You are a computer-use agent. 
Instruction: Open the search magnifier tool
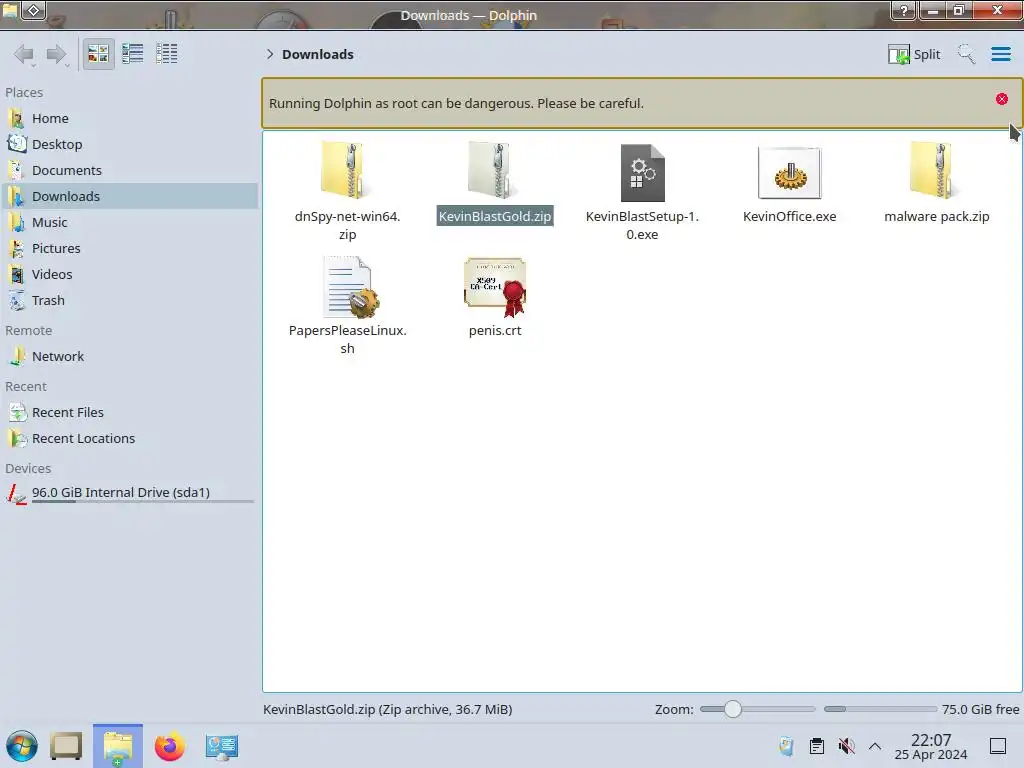coord(966,54)
